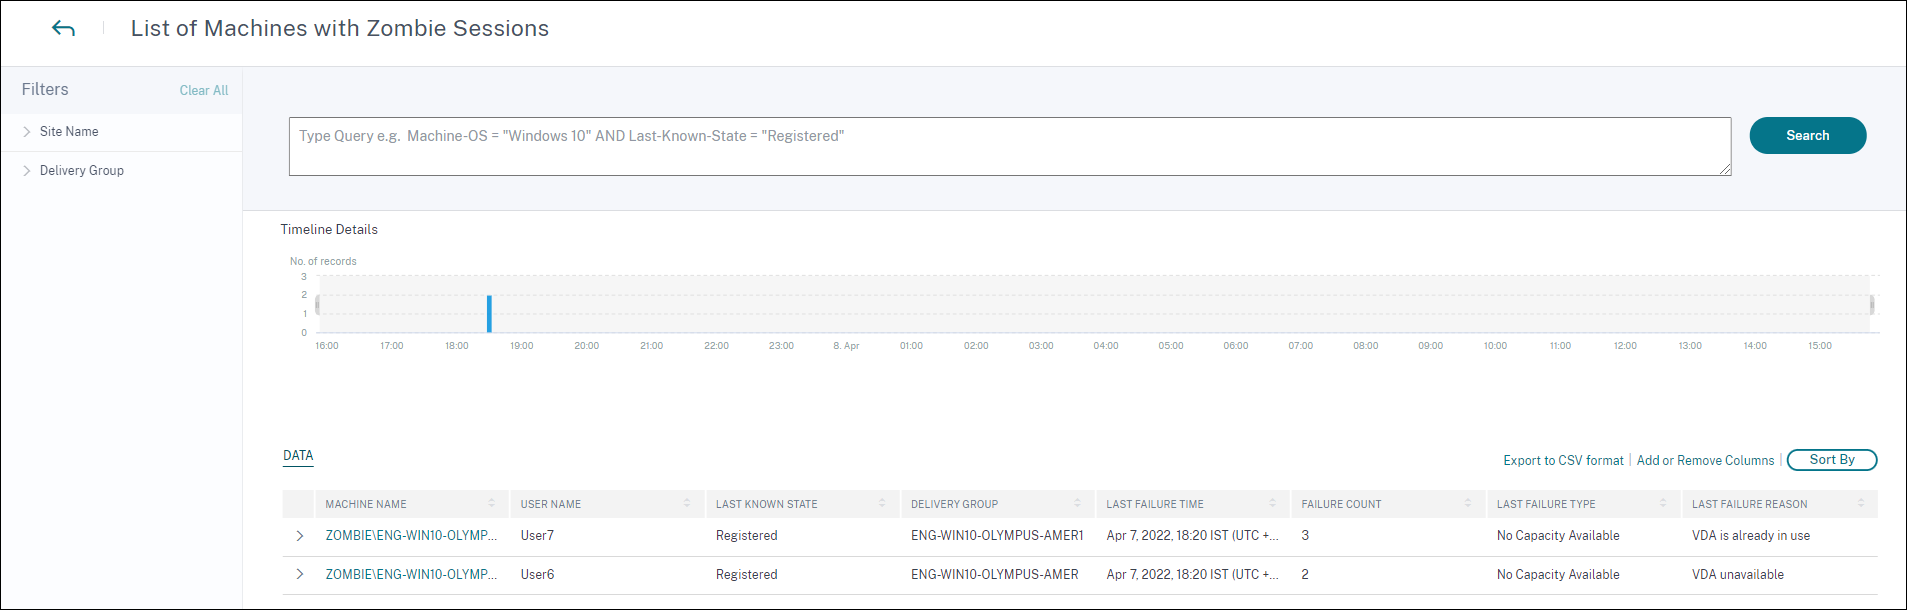Sort by Last Failure Reason column icon

[1861, 503]
